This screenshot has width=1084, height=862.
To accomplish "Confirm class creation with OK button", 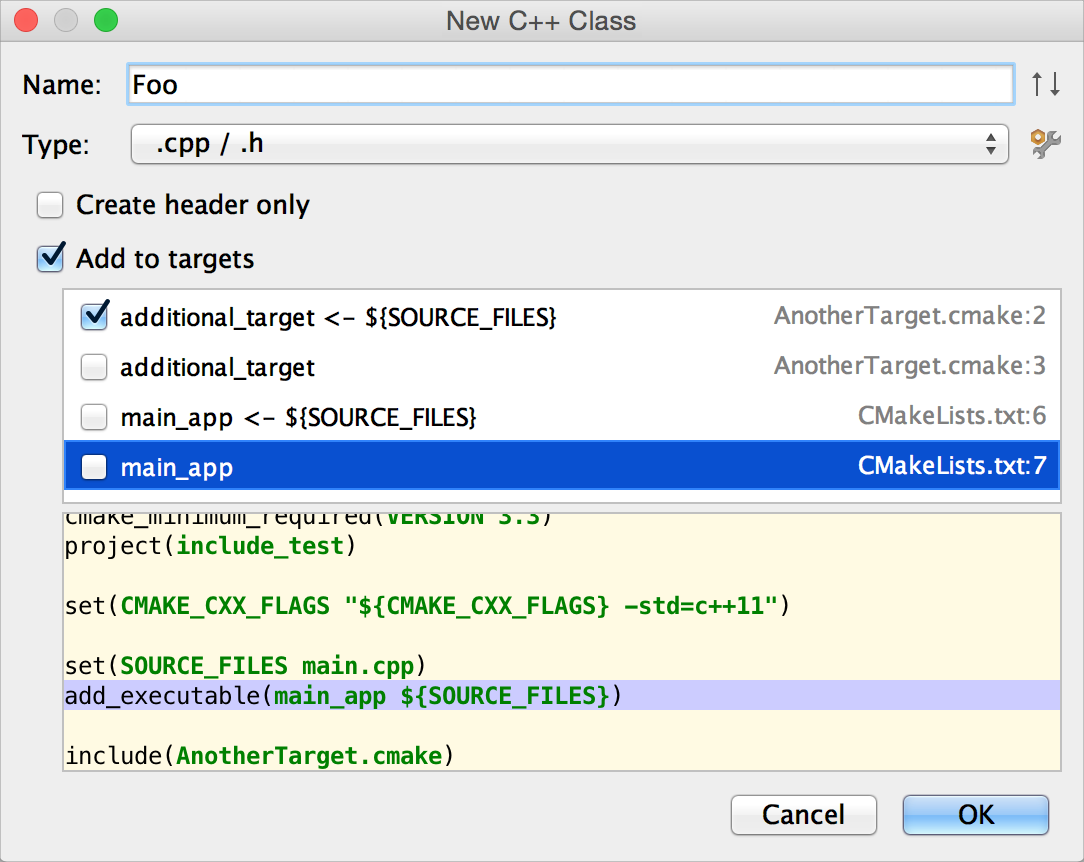I will click(x=975, y=815).
